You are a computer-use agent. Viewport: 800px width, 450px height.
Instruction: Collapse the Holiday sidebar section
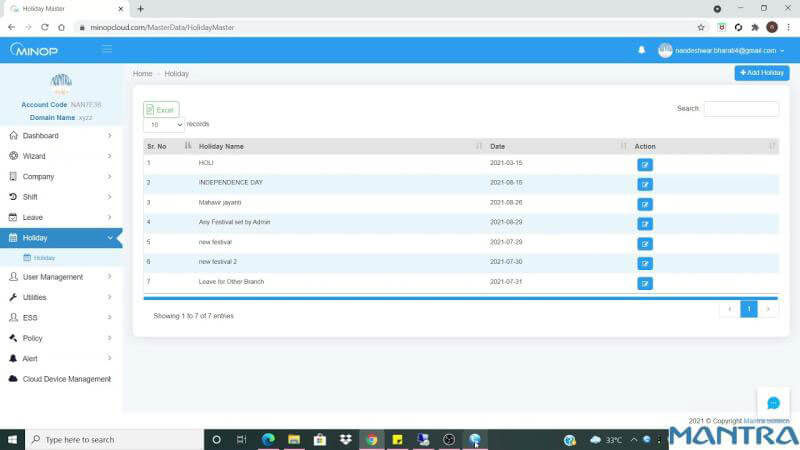tap(61, 238)
